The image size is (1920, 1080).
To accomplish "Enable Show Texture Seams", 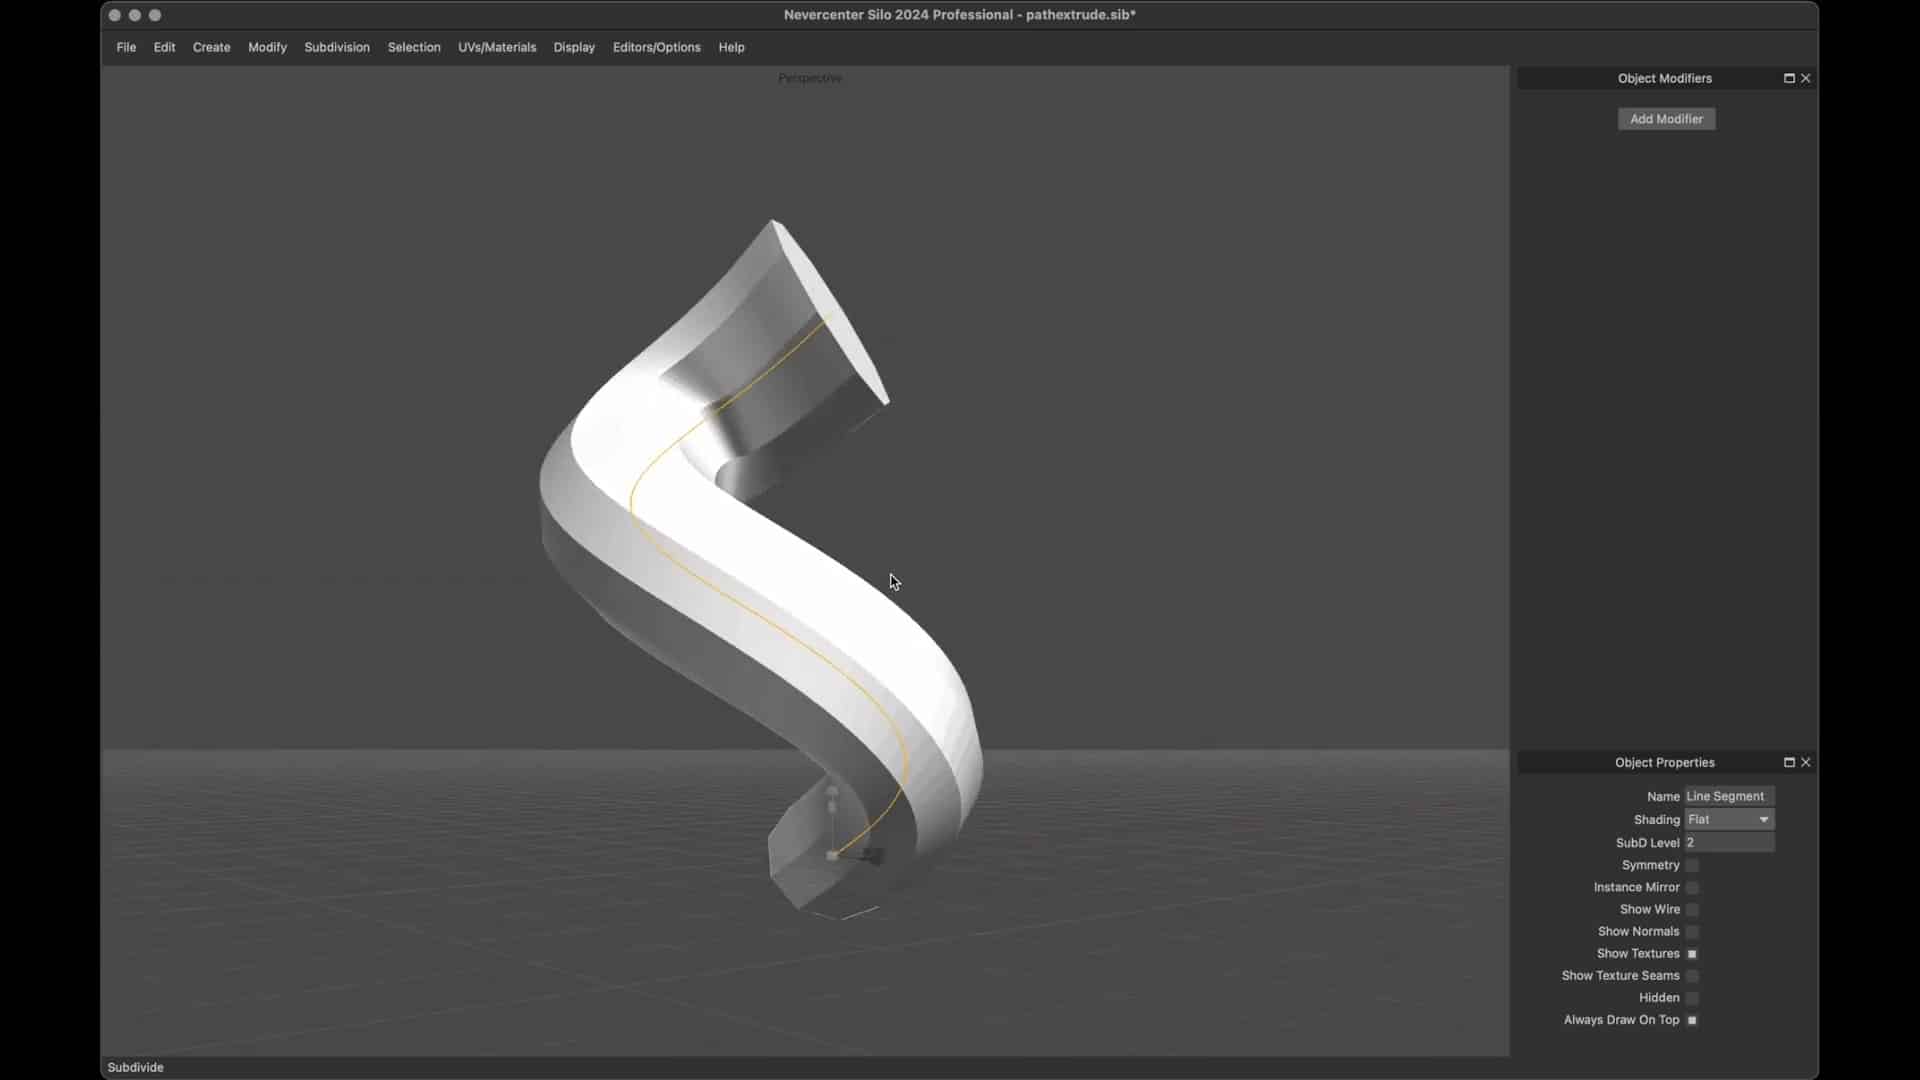I will tap(1693, 976).
